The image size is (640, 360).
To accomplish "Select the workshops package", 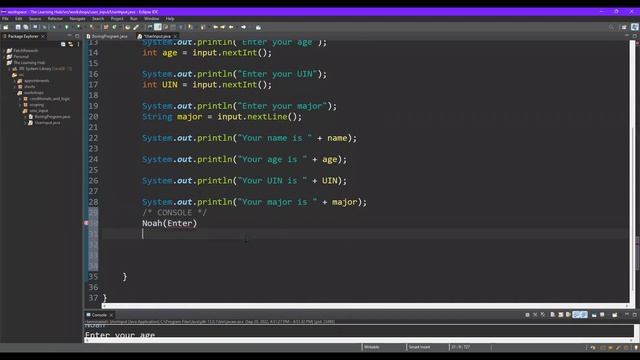I will [33, 93].
